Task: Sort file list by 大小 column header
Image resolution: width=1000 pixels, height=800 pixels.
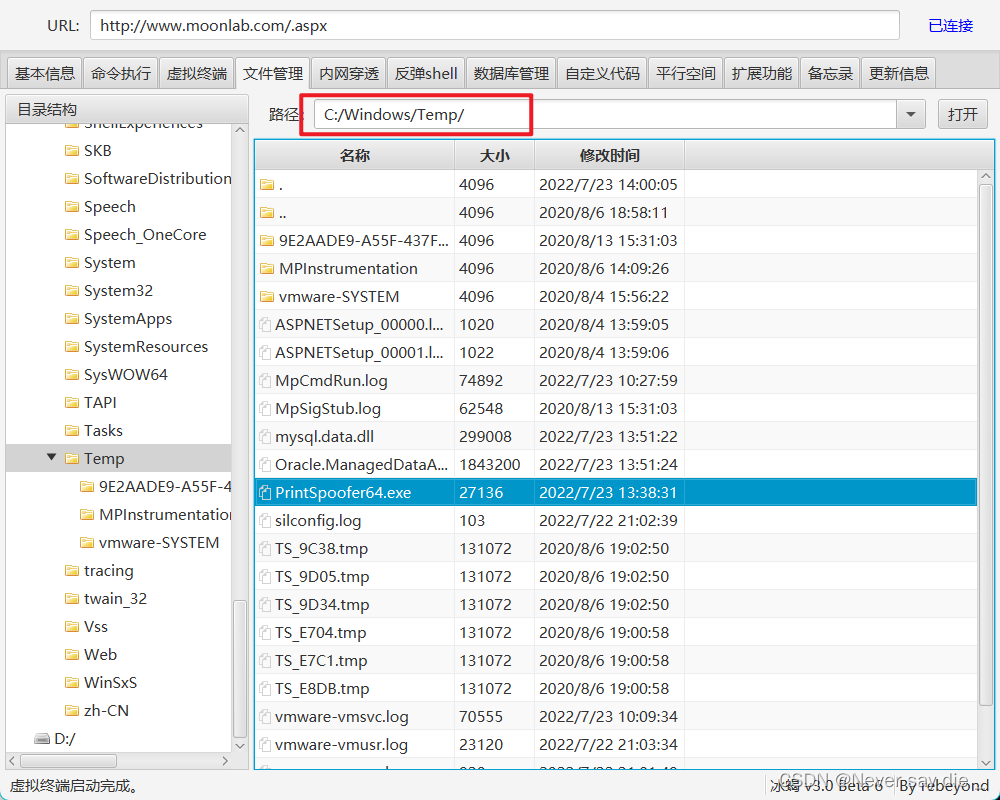Action: [494, 156]
